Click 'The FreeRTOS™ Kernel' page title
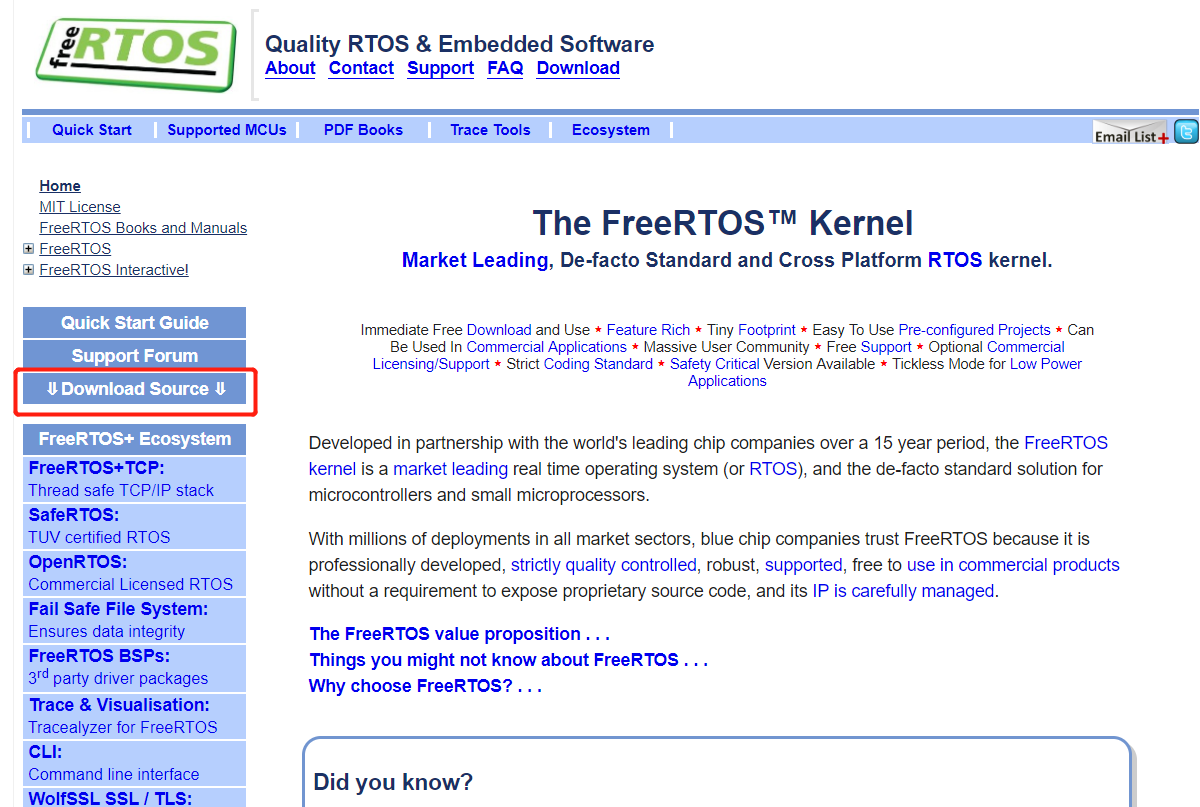The image size is (1200, 807). pos(723,222)
